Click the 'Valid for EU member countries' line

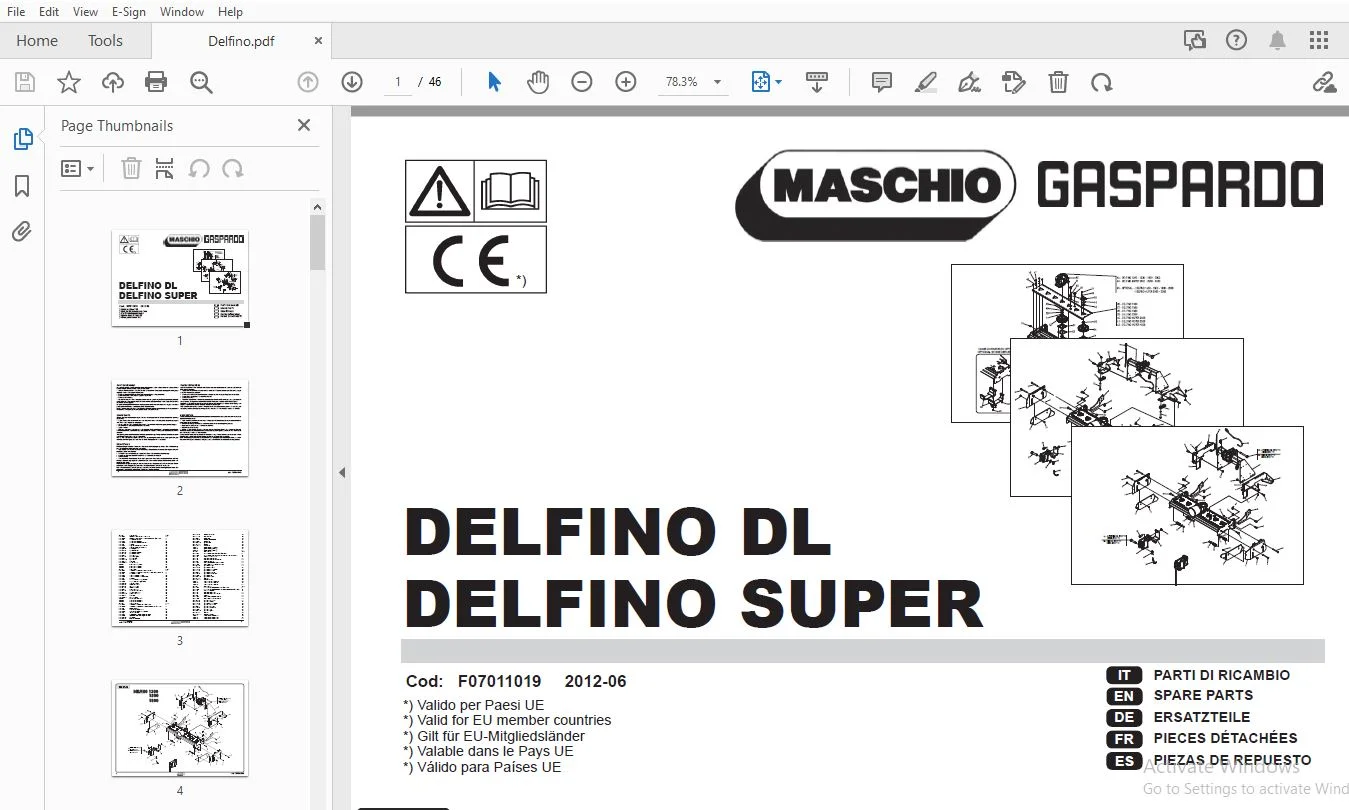pyautogui.click(x=507, y=720)
